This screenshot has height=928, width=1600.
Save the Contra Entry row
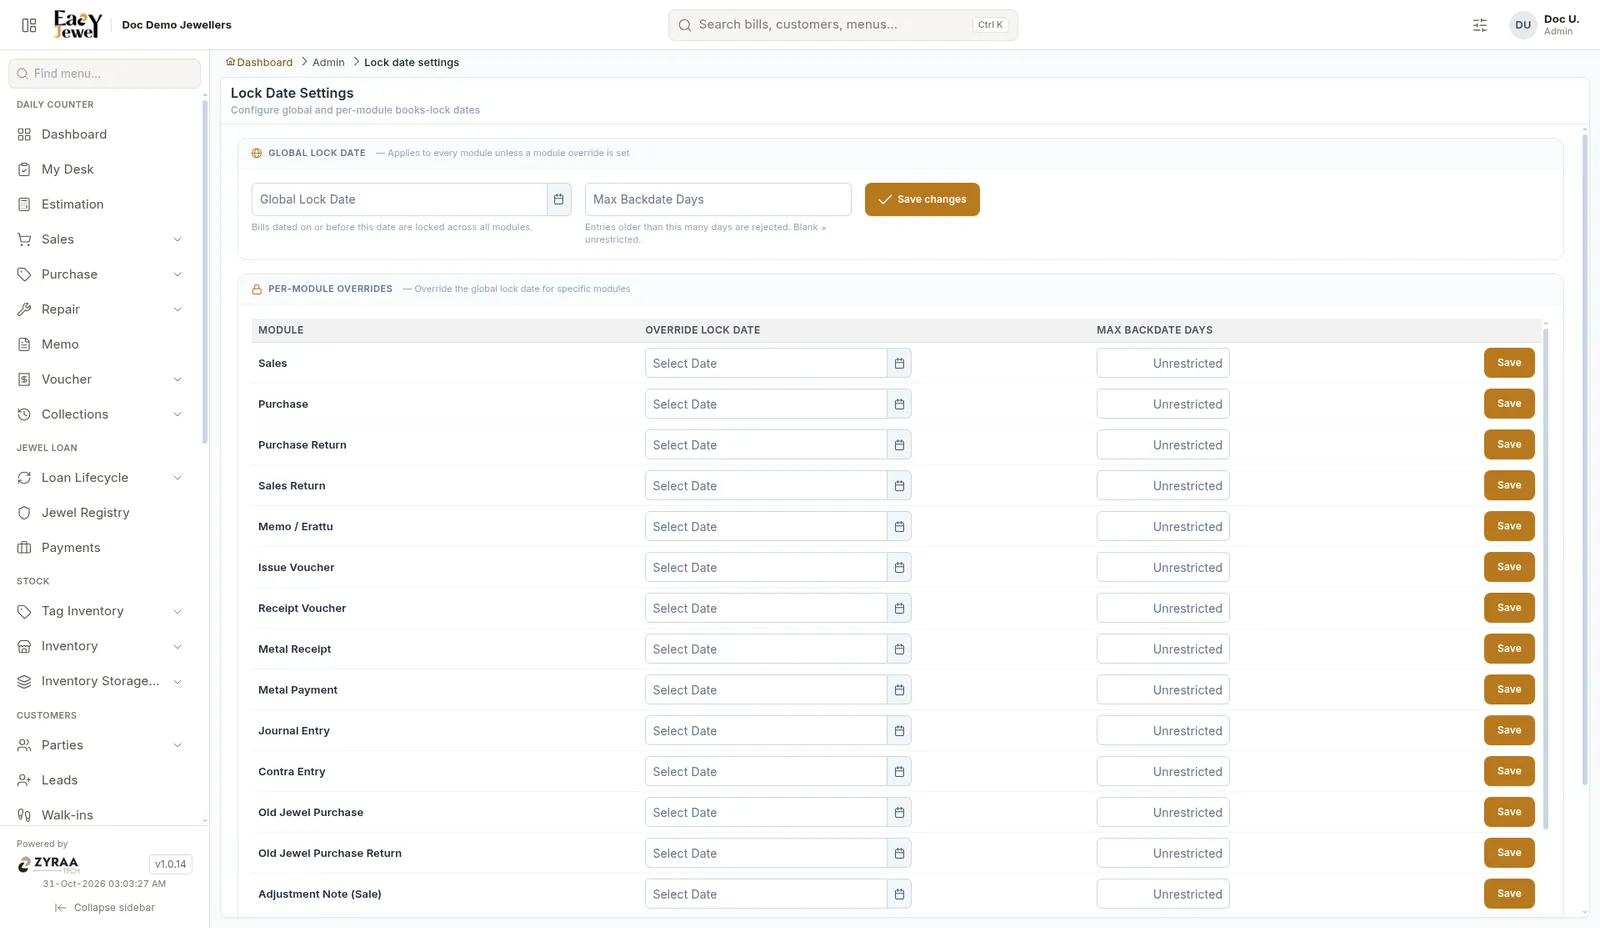point(1509,771)
